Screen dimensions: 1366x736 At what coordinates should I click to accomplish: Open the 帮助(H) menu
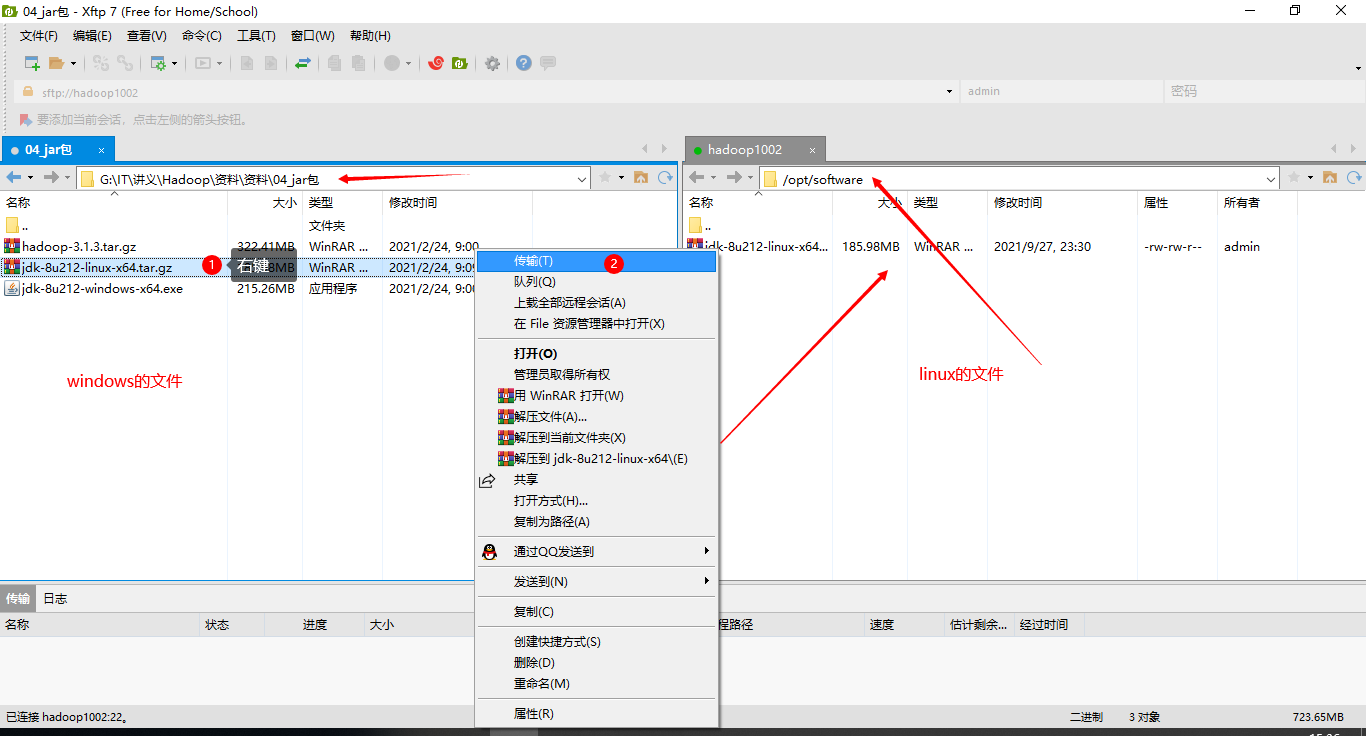click(x=370, y=36)
